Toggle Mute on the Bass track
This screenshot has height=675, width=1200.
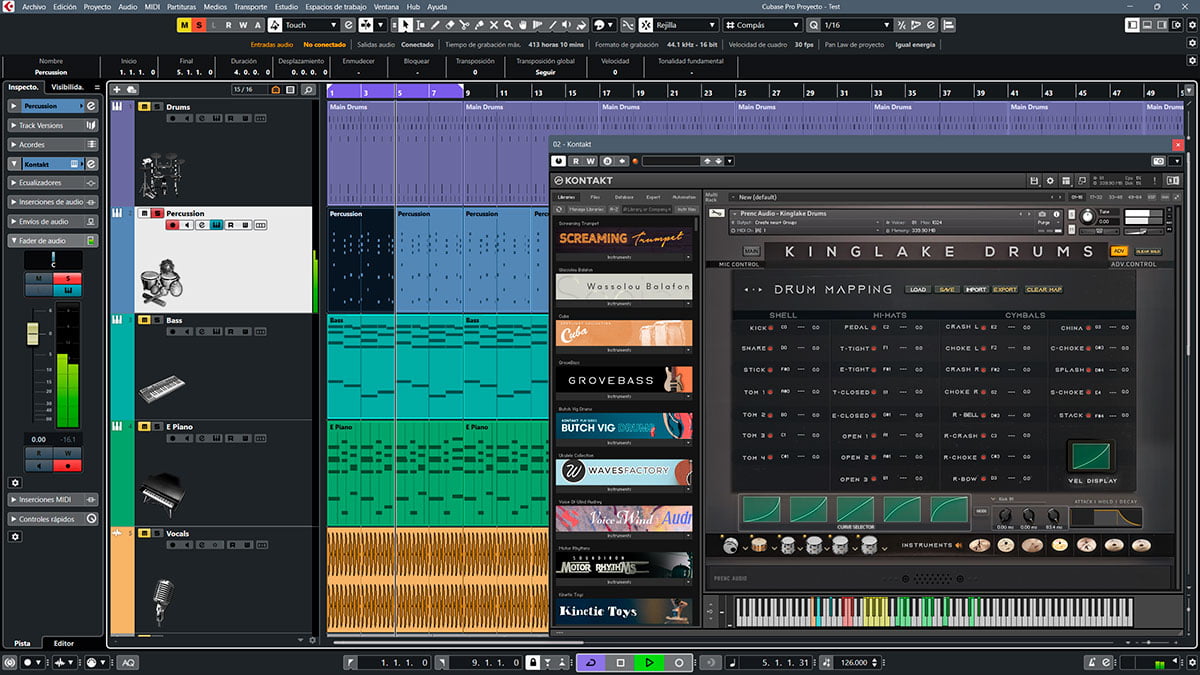point(144,320)
